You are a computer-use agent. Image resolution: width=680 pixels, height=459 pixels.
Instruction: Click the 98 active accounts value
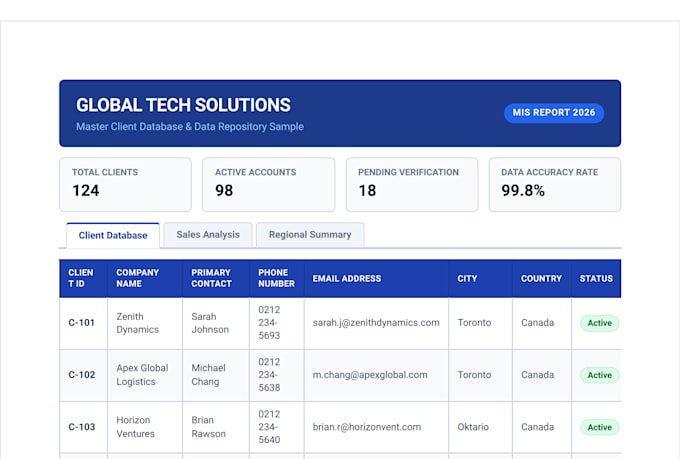[224, 190]
